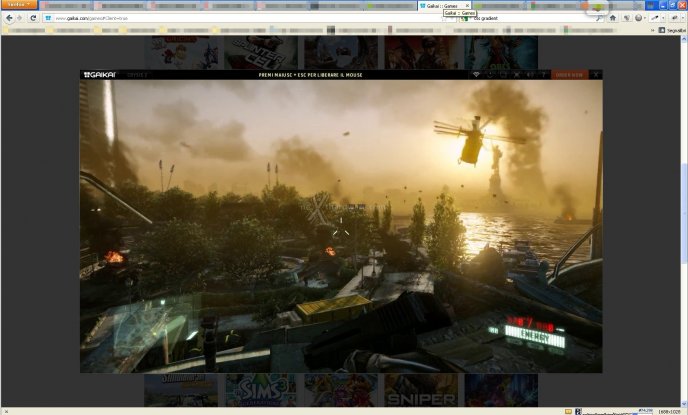This screenshot has width=688, height=415.
Task: Click inside the Crysis 2 game stream
Action: 341,226
